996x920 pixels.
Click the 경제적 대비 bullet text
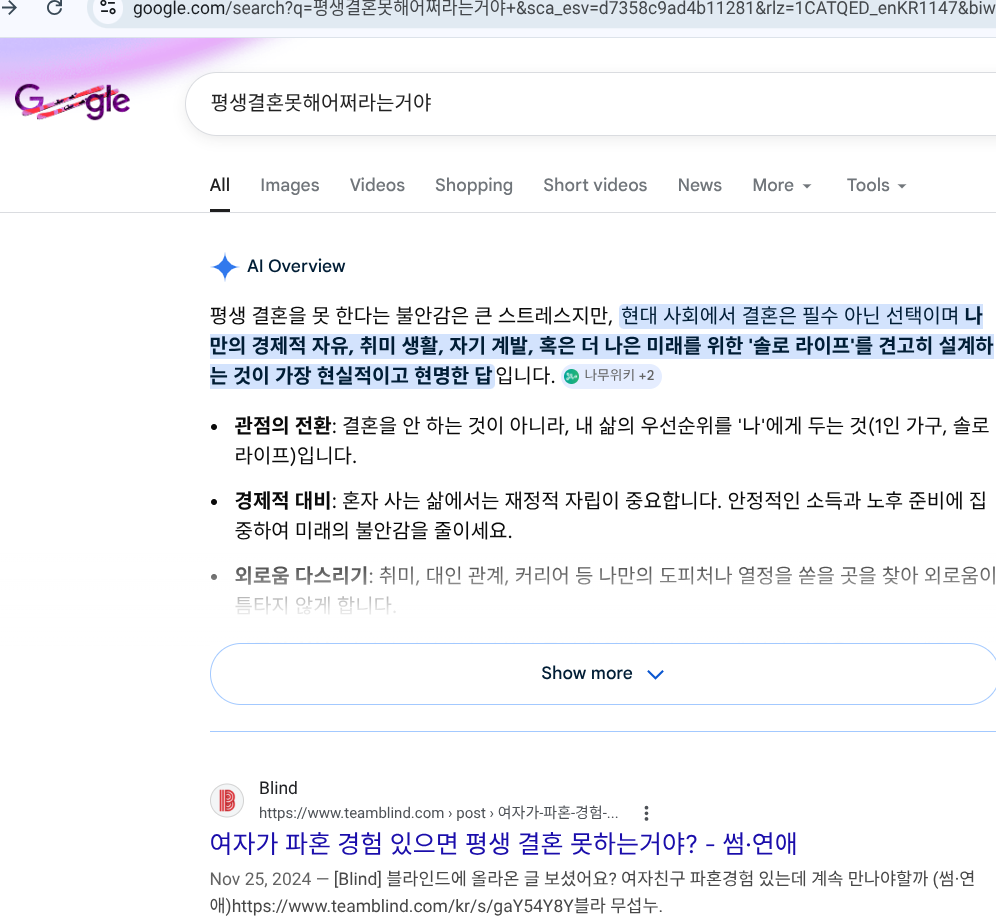point(610,515)
